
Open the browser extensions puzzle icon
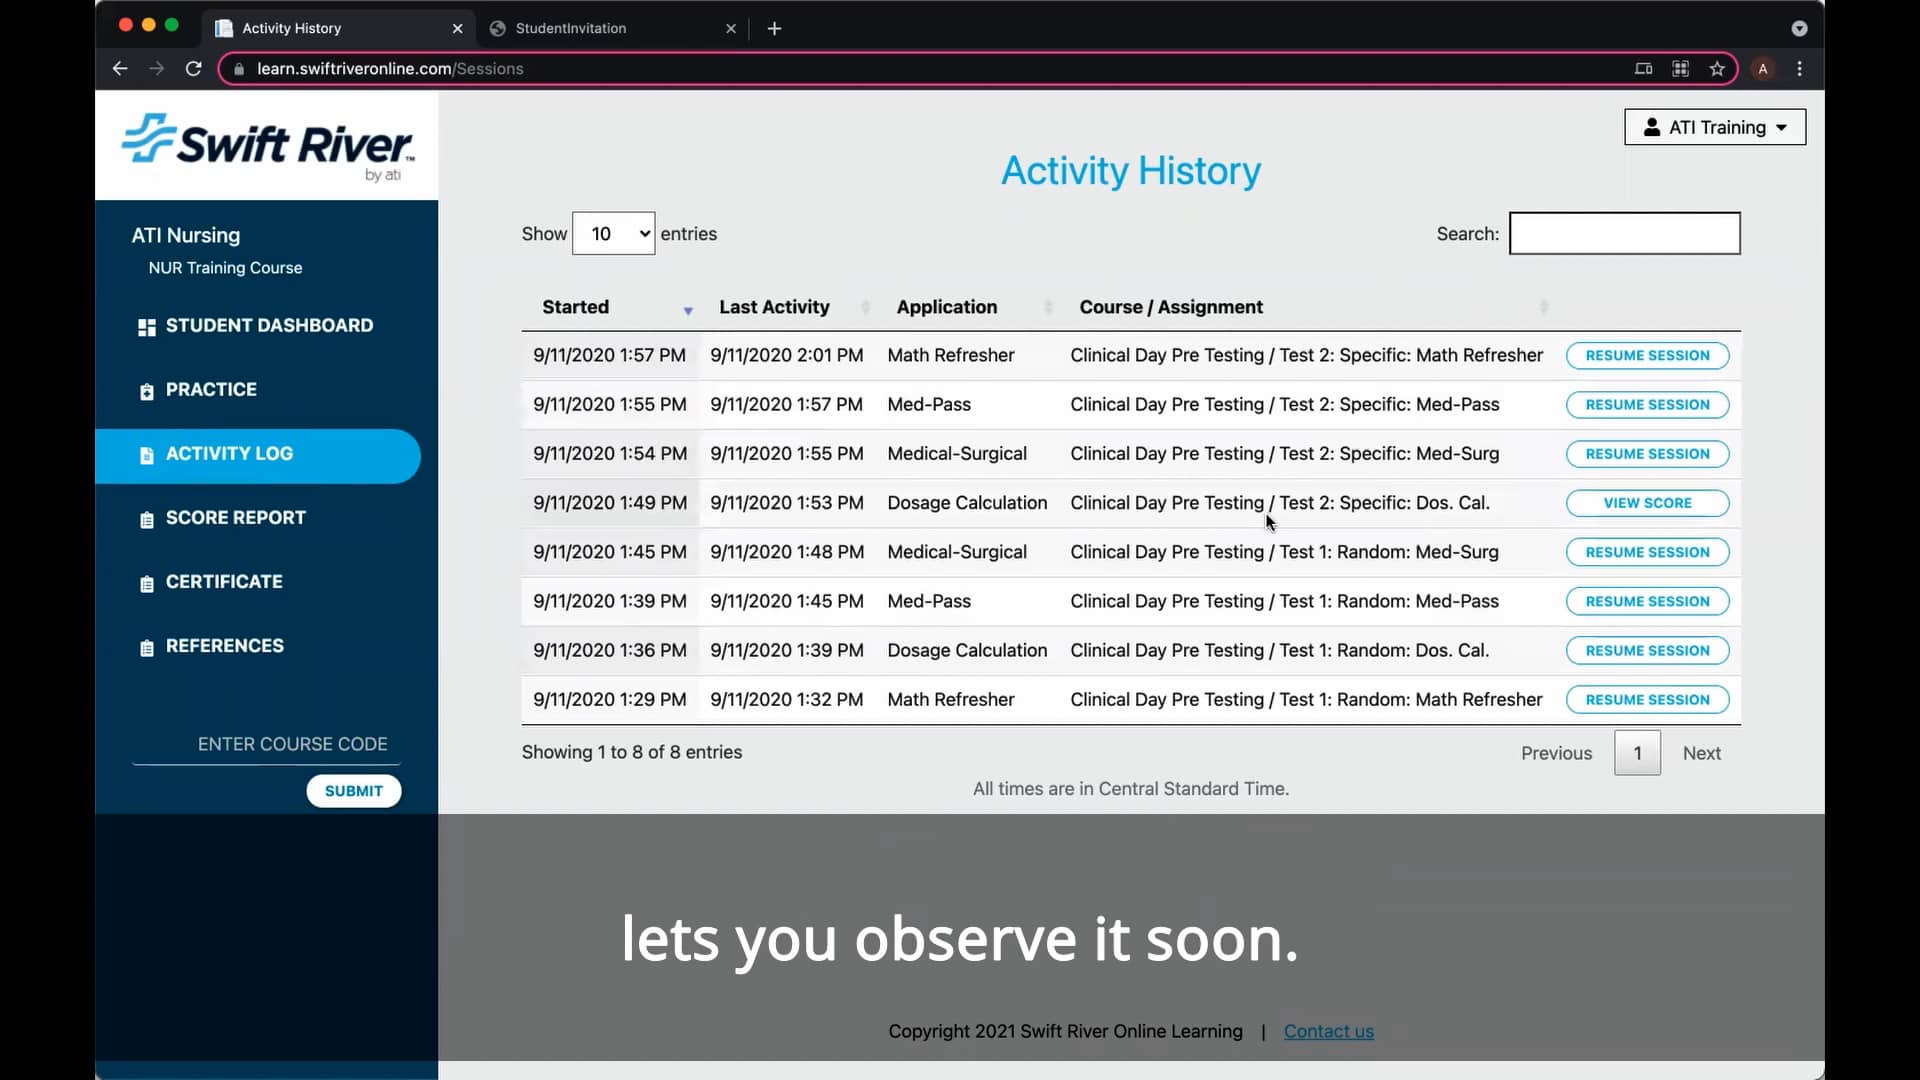click(1680, 68)
